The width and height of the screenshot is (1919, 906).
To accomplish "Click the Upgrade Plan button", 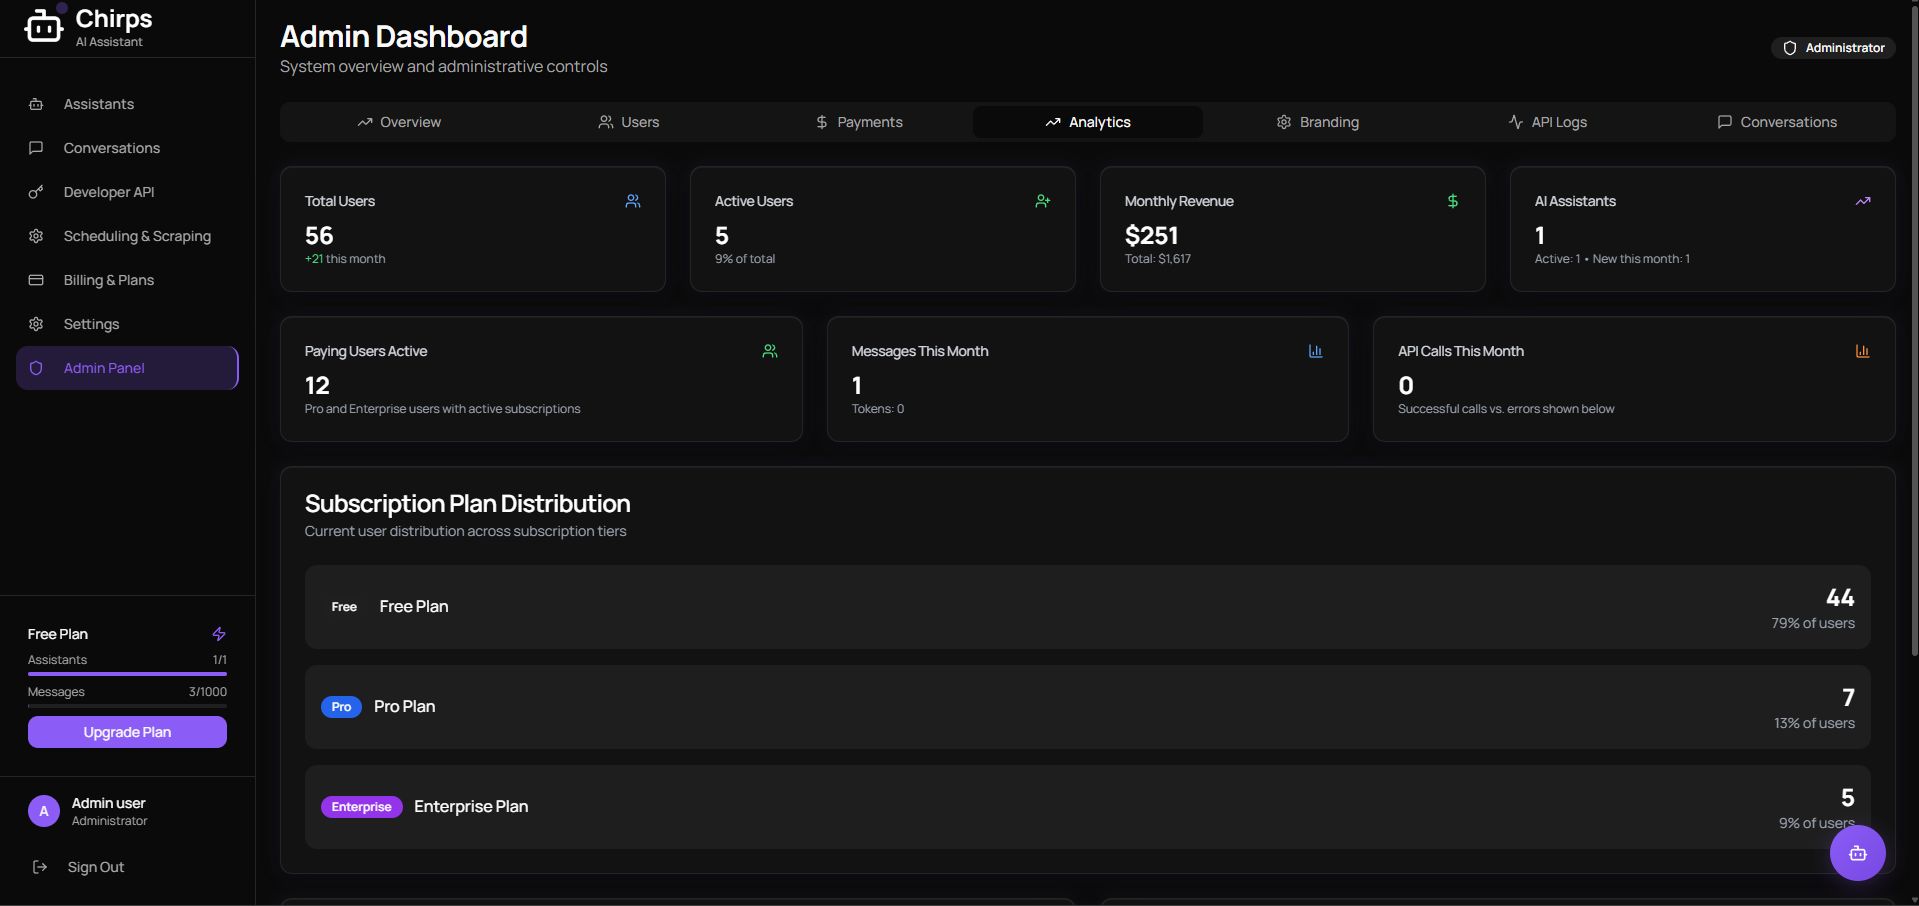I will 127,732.
